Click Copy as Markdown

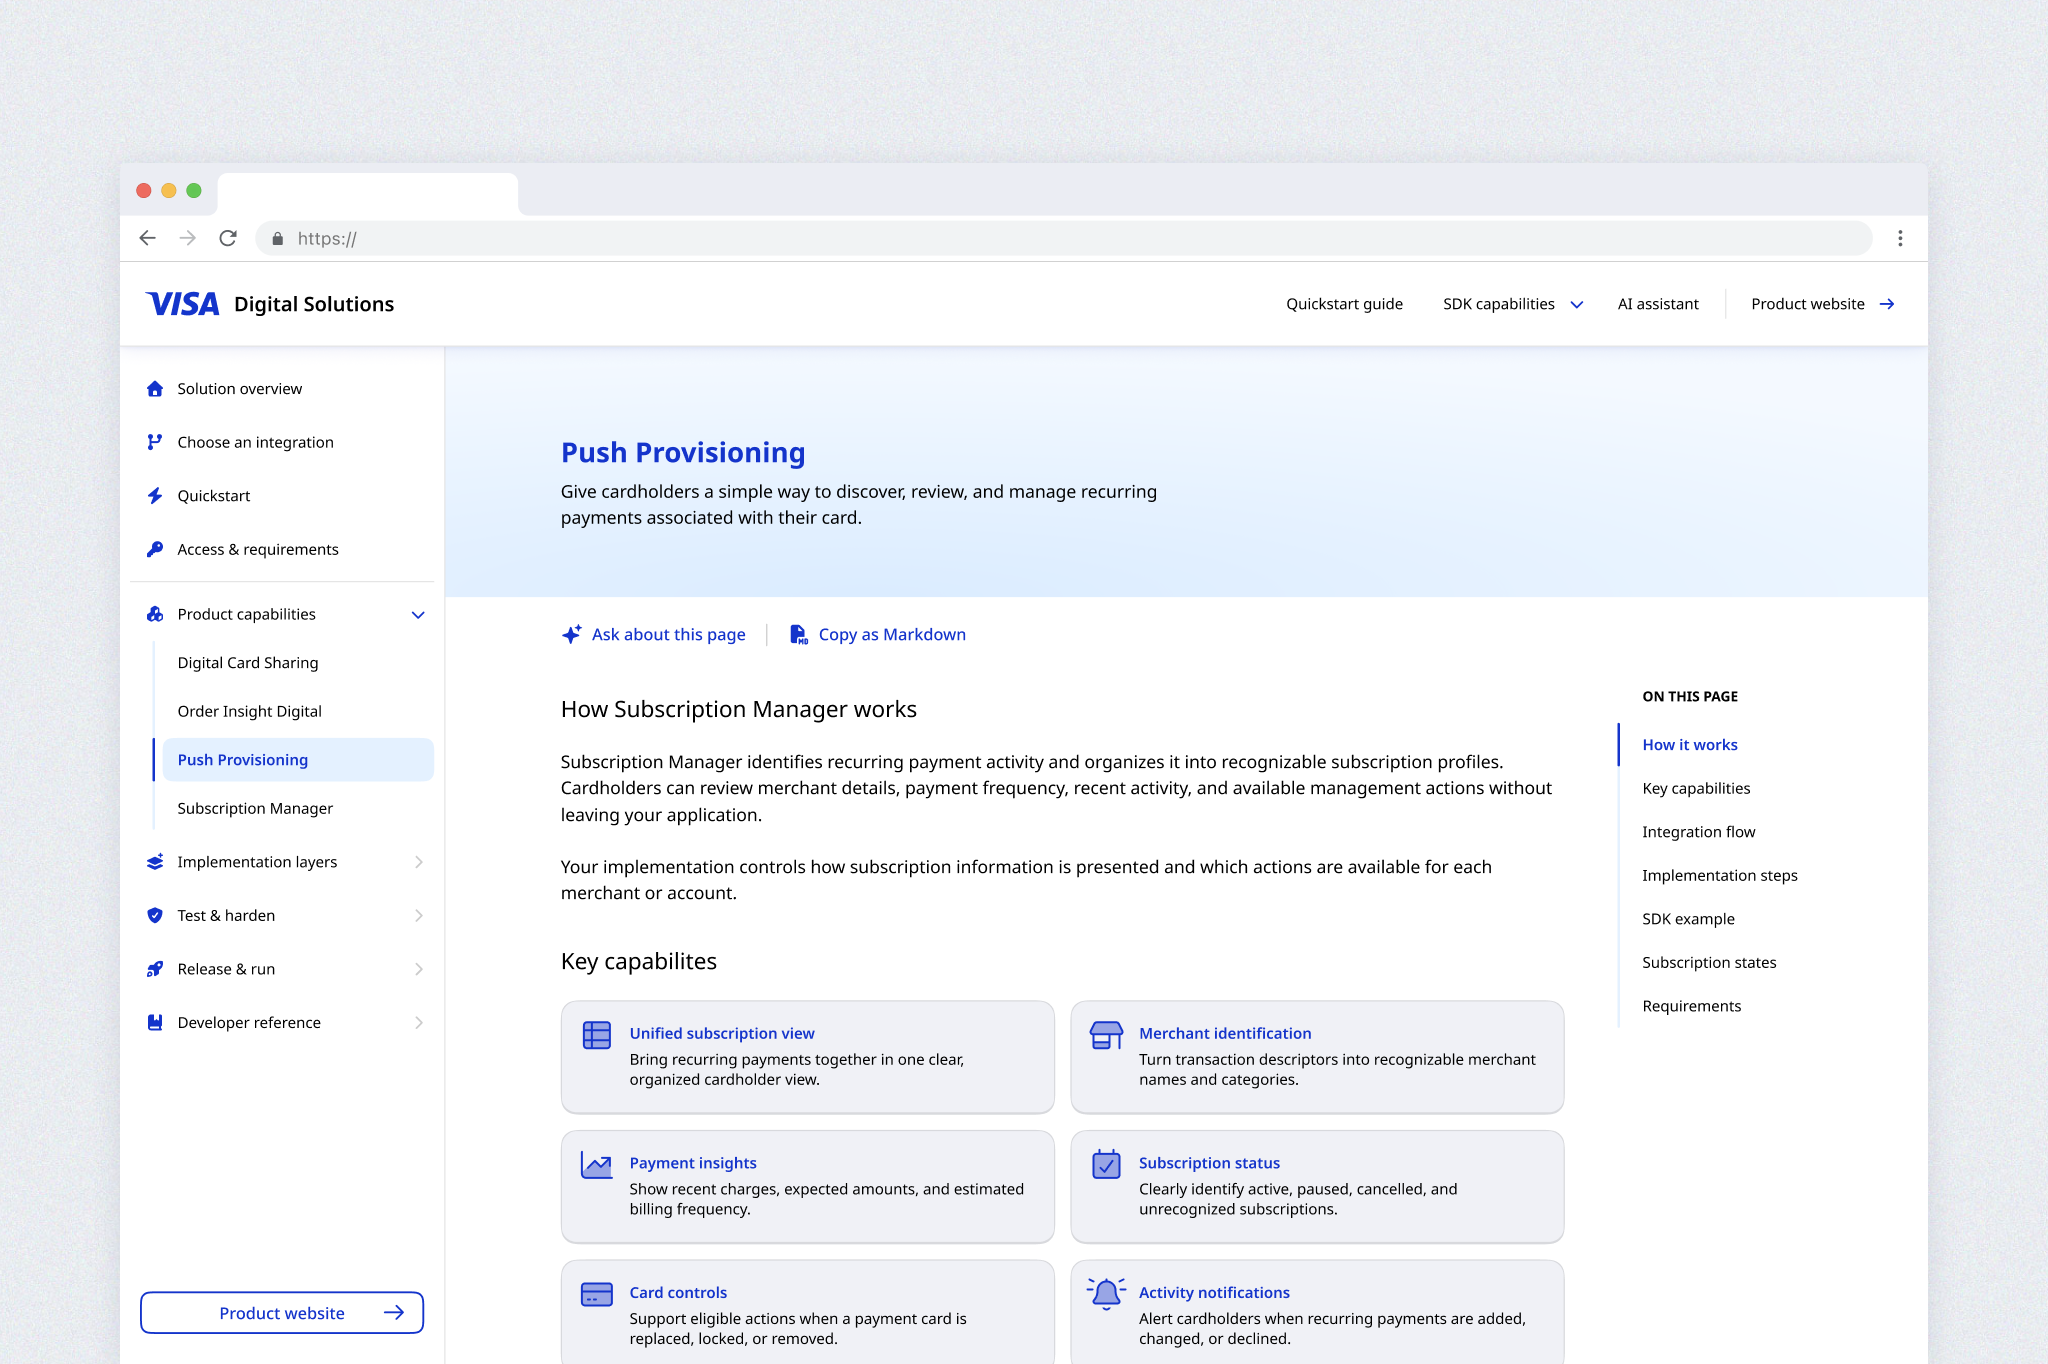tap(877, 634)
